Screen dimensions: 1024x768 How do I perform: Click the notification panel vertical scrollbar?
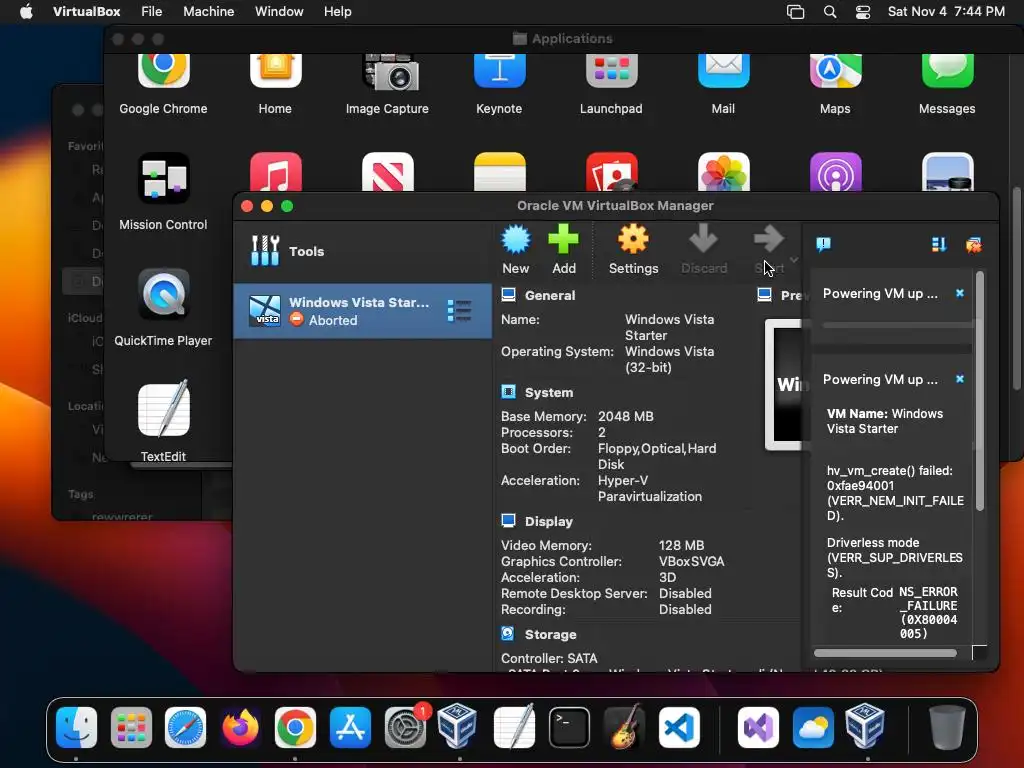[x=979, y=392]
